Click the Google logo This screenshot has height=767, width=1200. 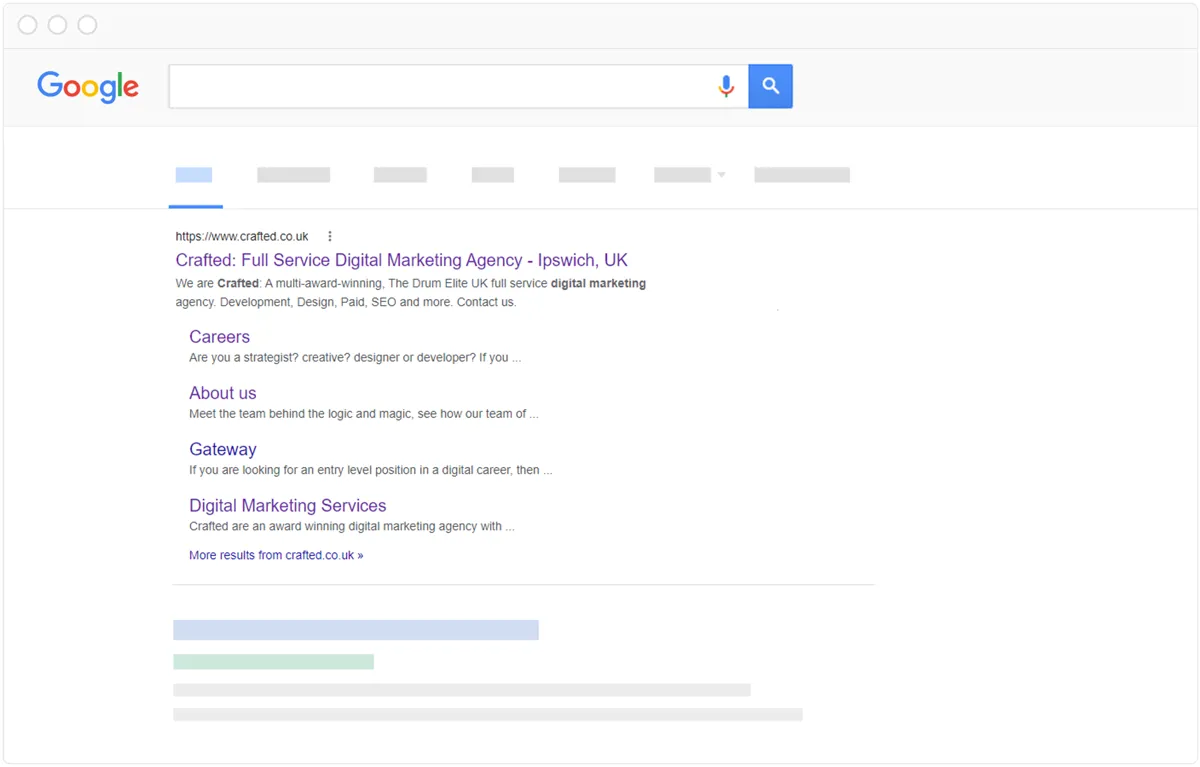click(88, 87)
